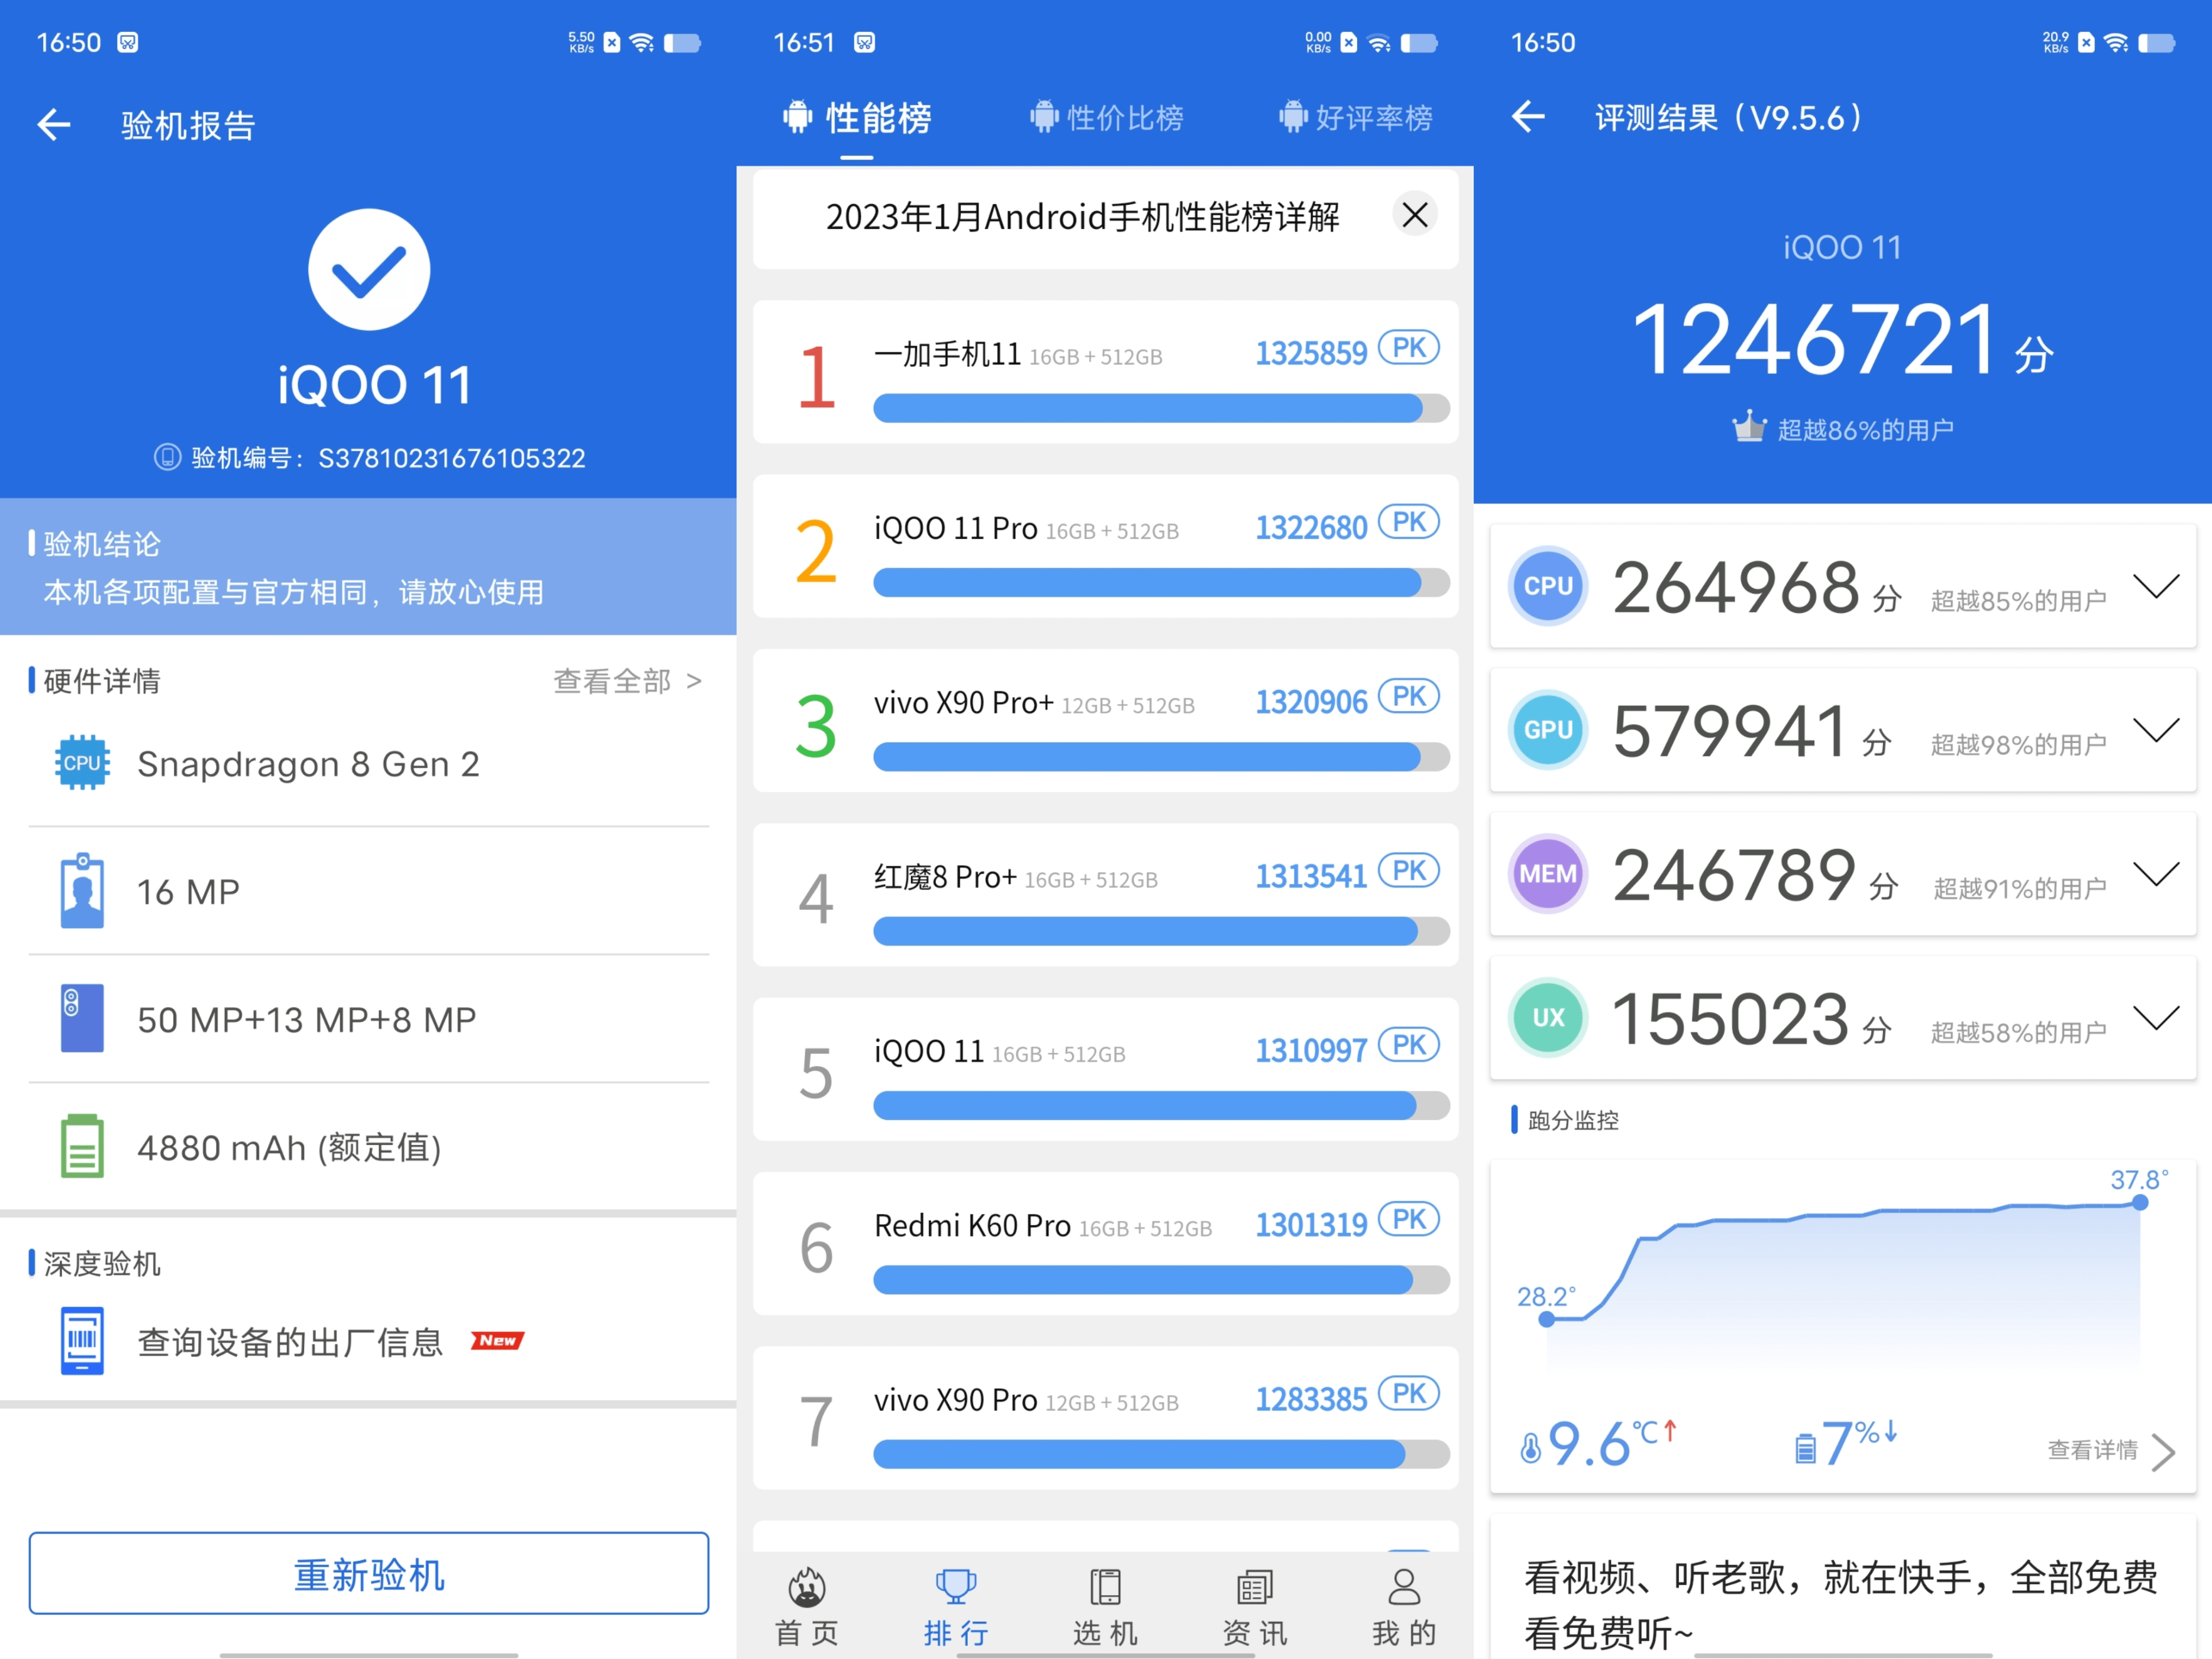The height and width of the screenshot is (1659, 2212).
Task: Open 查看全部 hardware details
Action: coord(628,681)
